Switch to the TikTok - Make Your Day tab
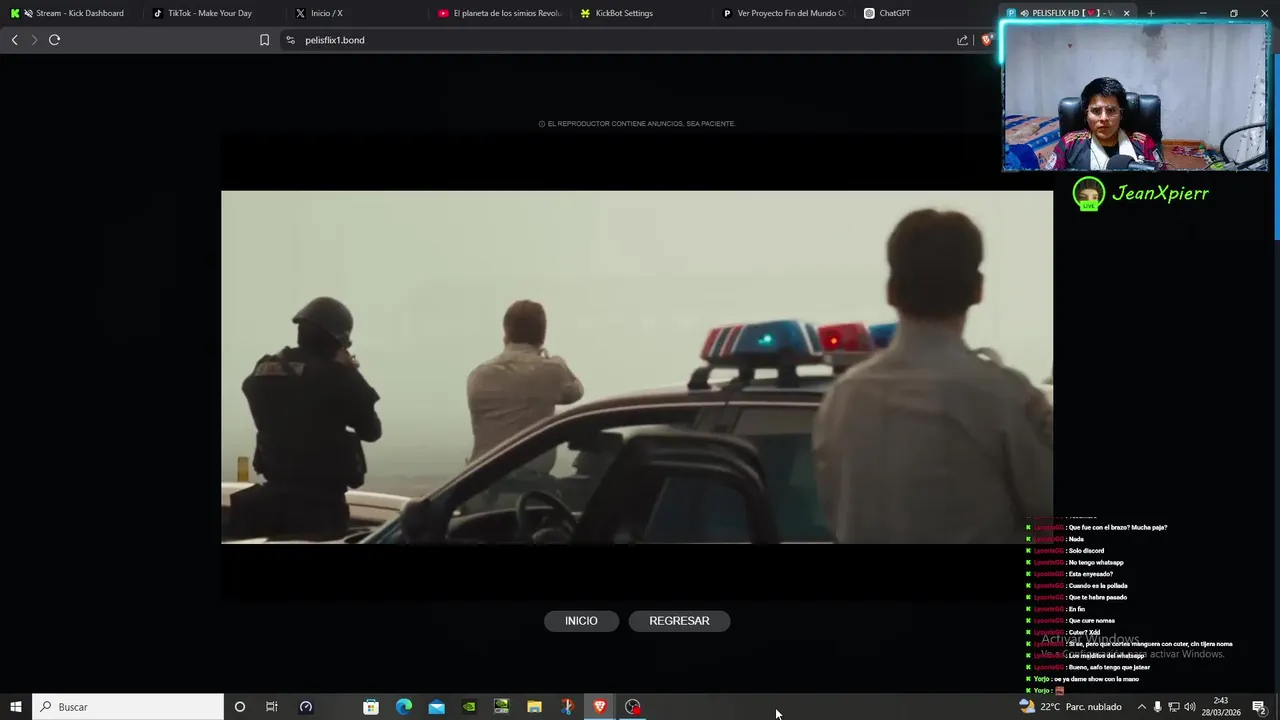The width and height of the screenshot is (1280, 720). pos(211,13)
